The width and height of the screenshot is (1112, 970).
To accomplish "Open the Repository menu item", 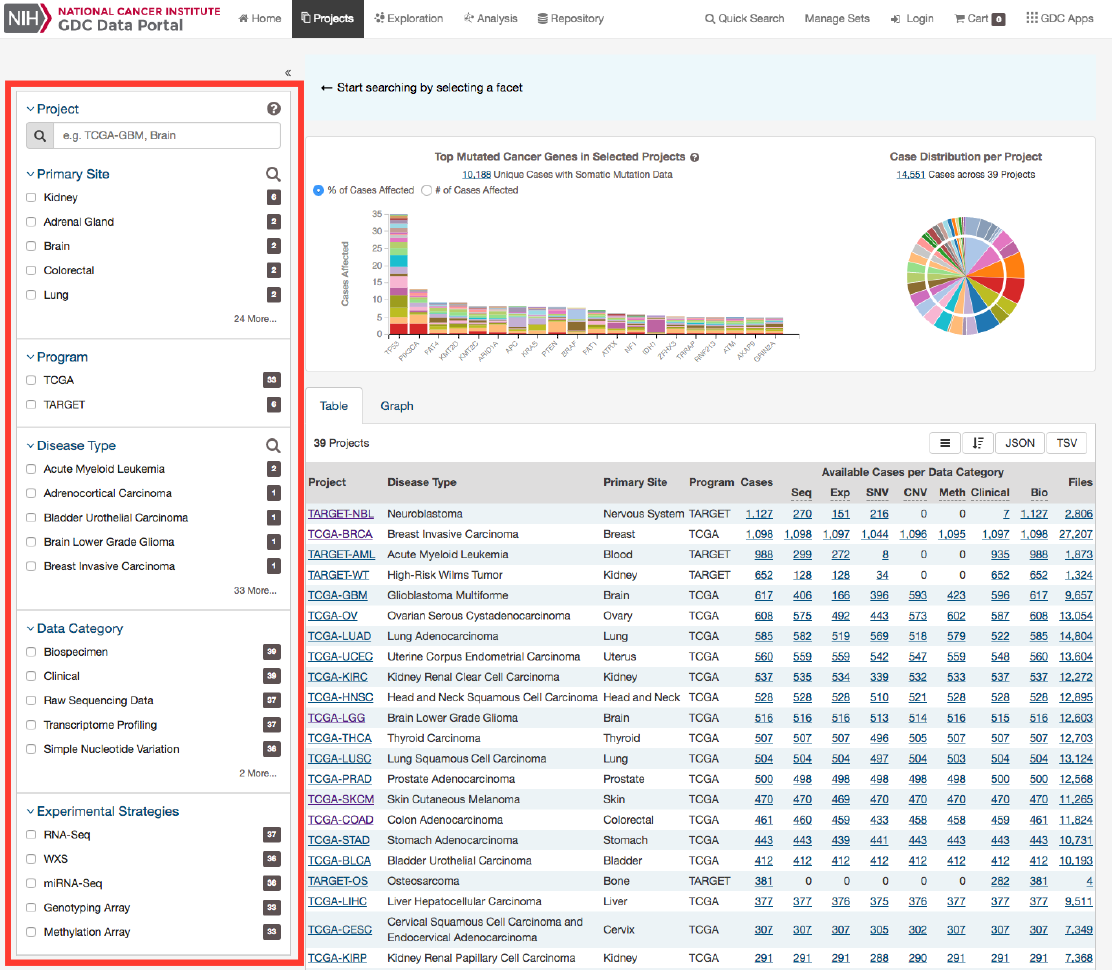I will click(570, 18).
